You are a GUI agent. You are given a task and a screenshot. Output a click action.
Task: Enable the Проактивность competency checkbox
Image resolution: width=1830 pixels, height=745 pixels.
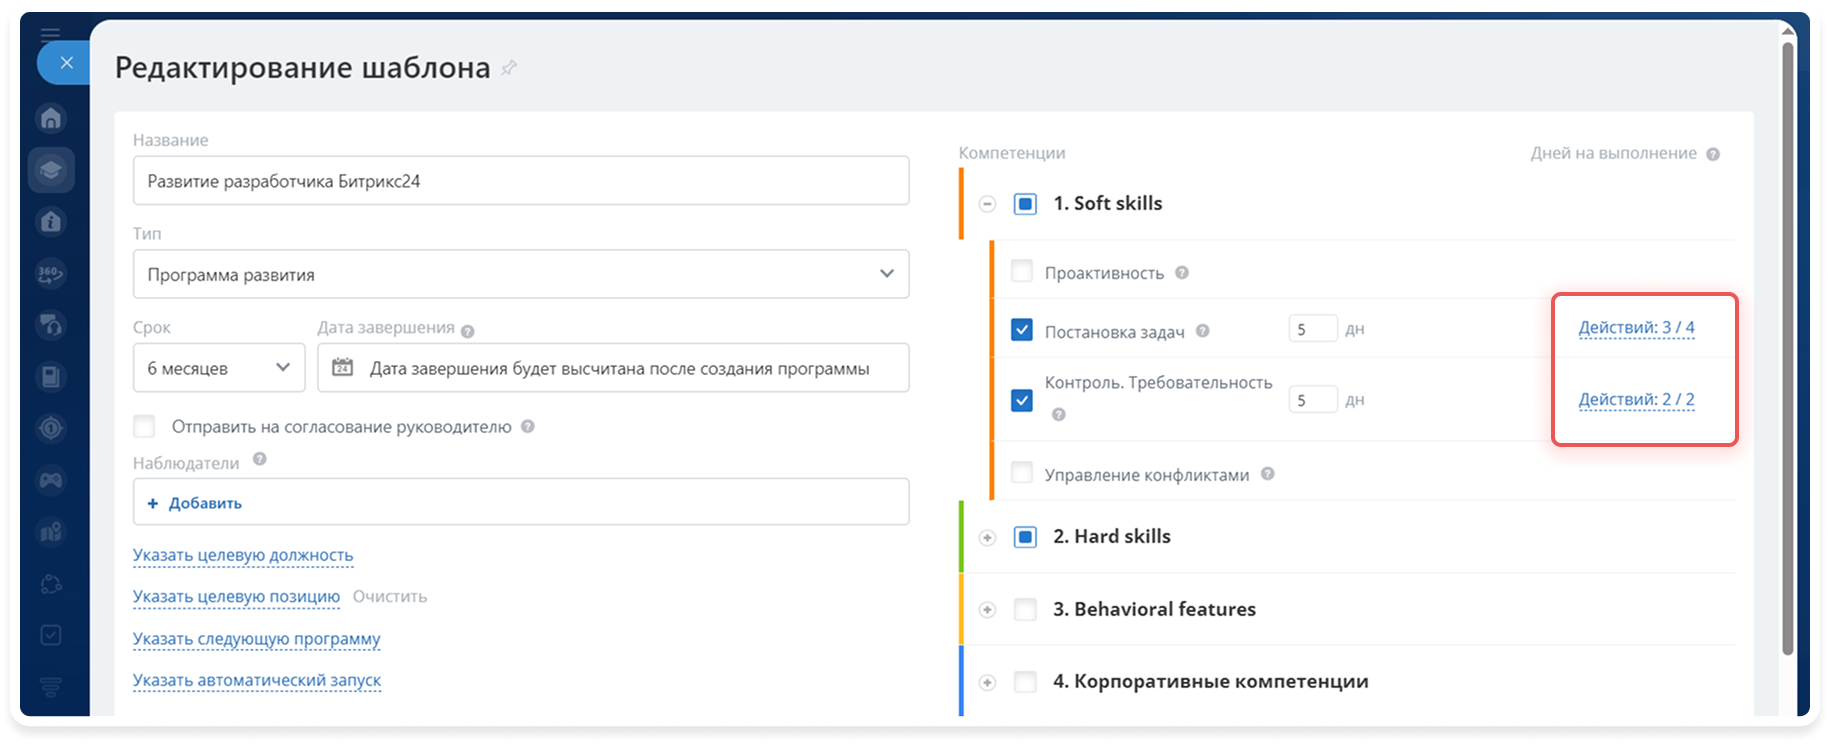click(x=1022, y=271)
